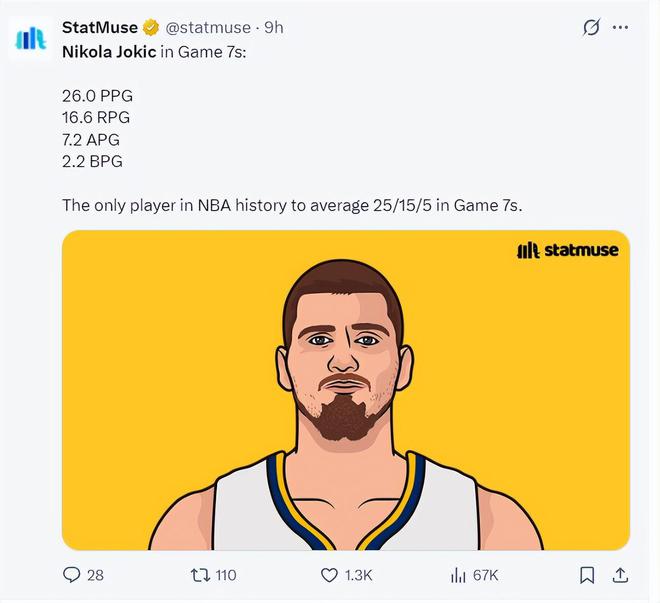Bookmark this StatMuse post
This screenshot has width=660, height=603.
click(x=587, y=575)
